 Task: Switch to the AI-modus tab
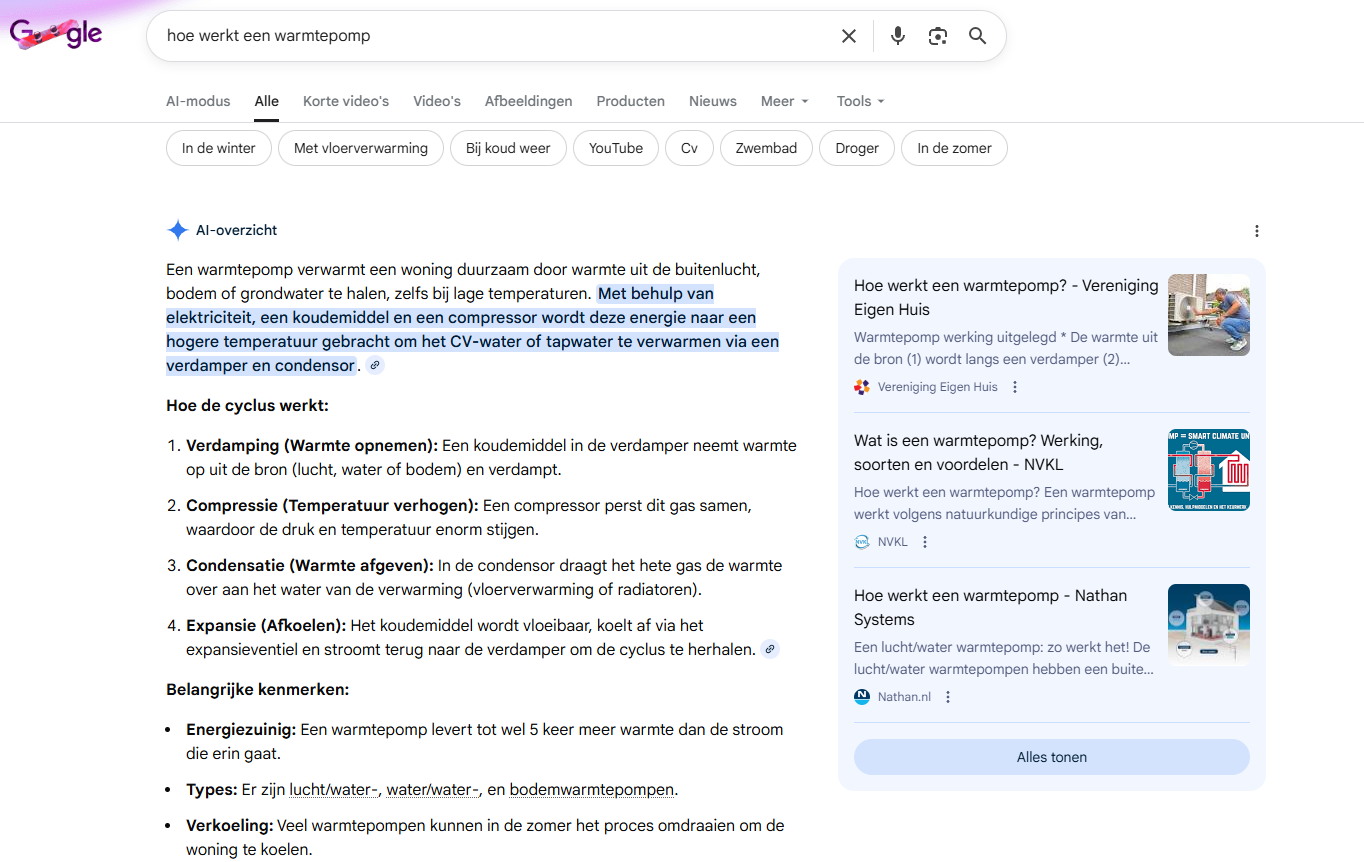point(198,101)
